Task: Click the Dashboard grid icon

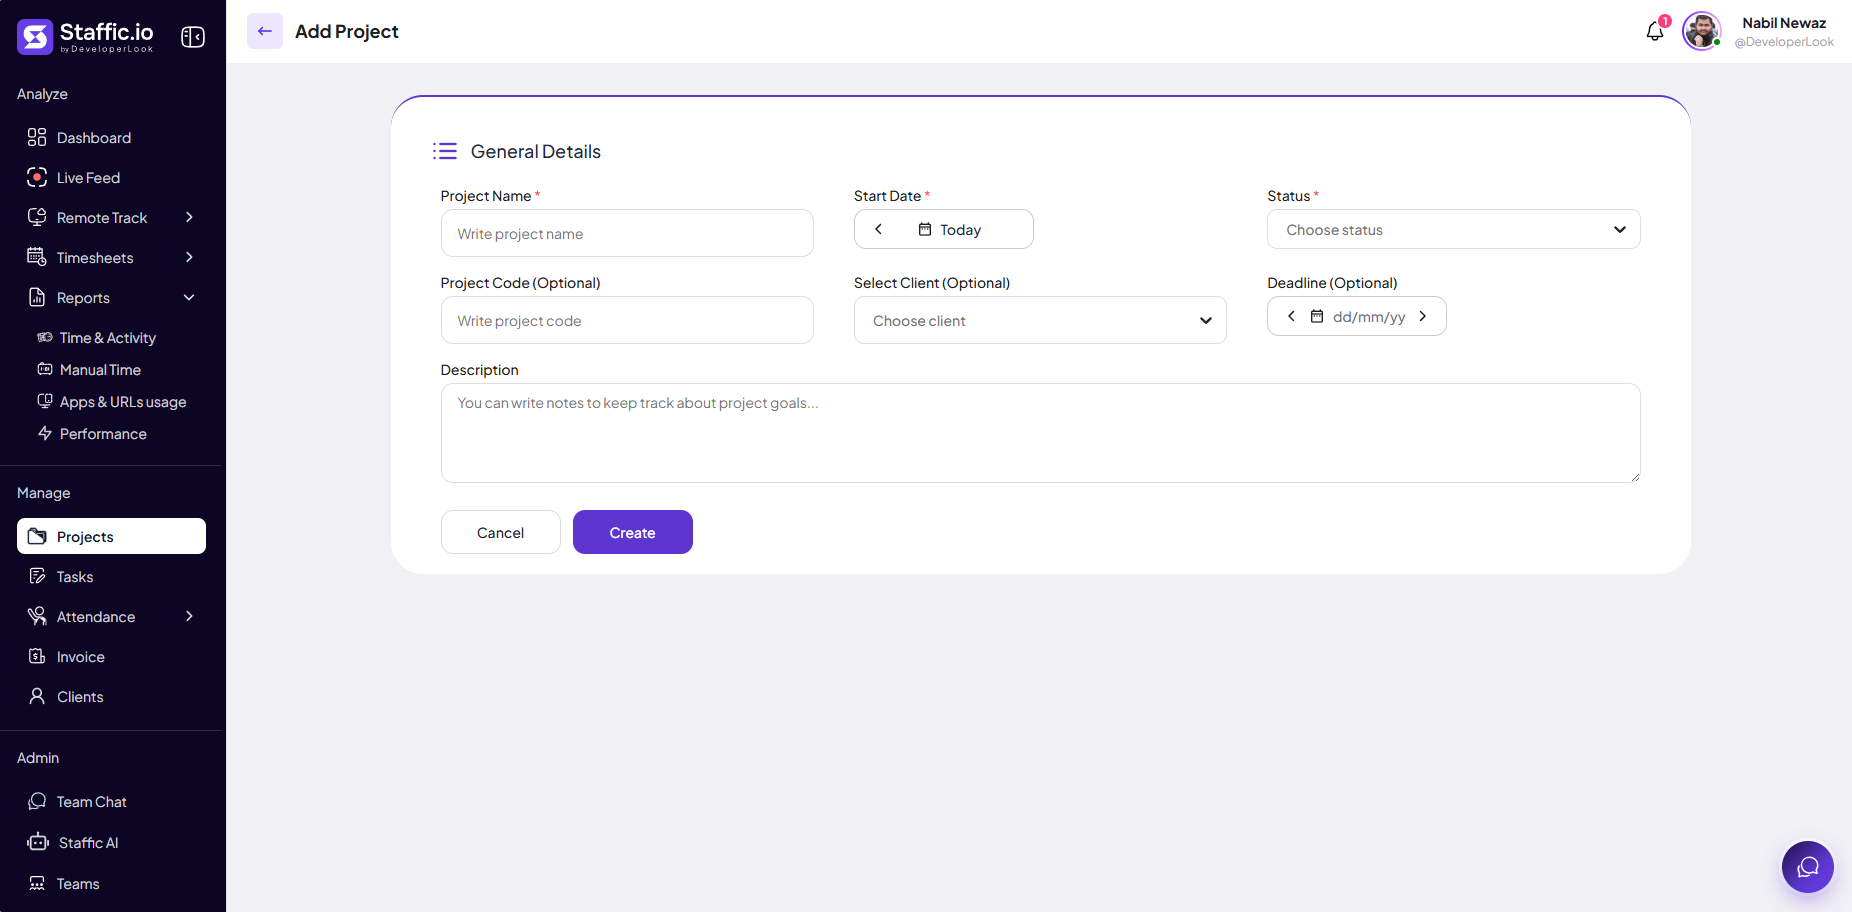Action: click(x=37, y=137)
